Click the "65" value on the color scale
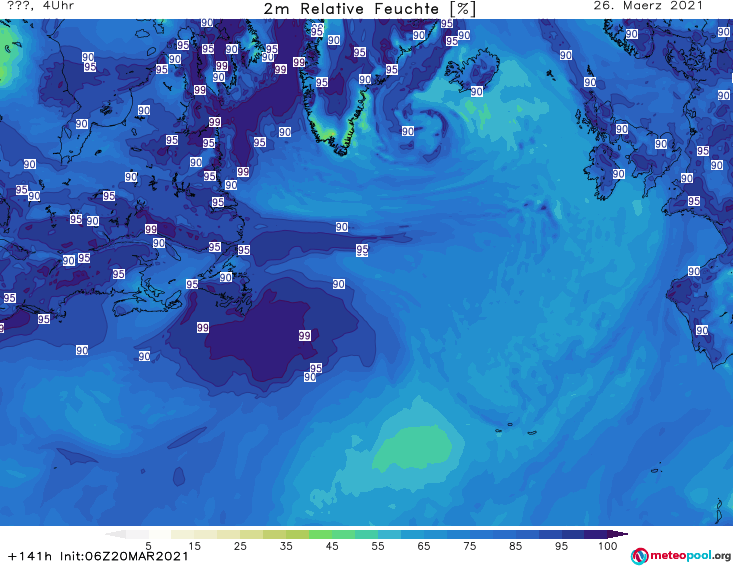733x566 pixels. point(424,545)
